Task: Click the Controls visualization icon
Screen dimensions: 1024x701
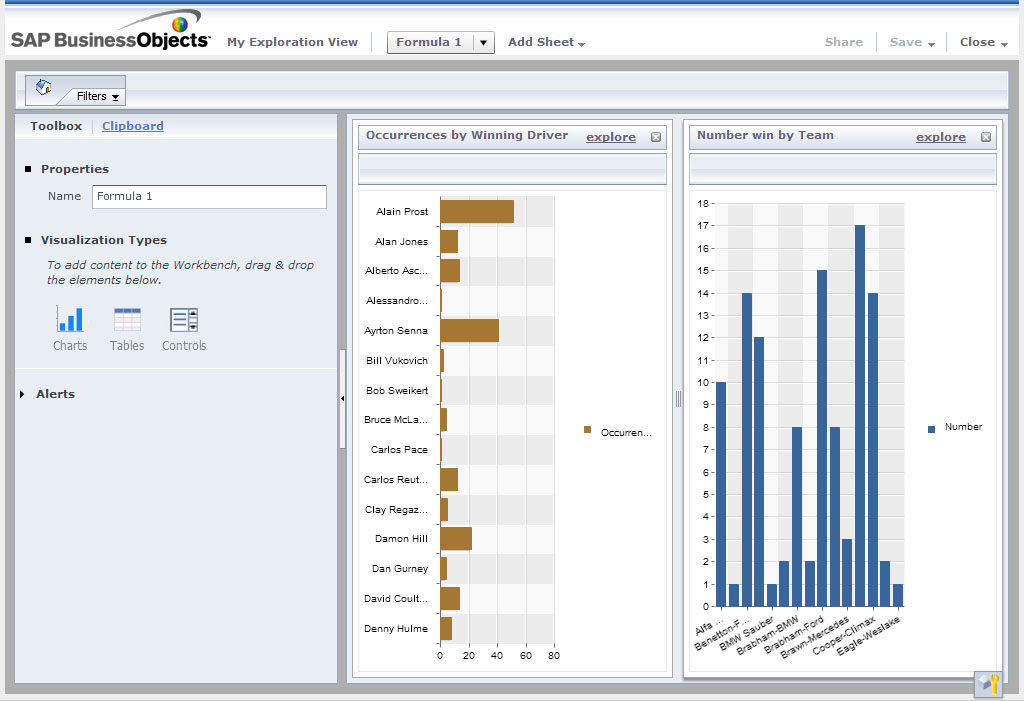Action: click(x=184, y=320)
